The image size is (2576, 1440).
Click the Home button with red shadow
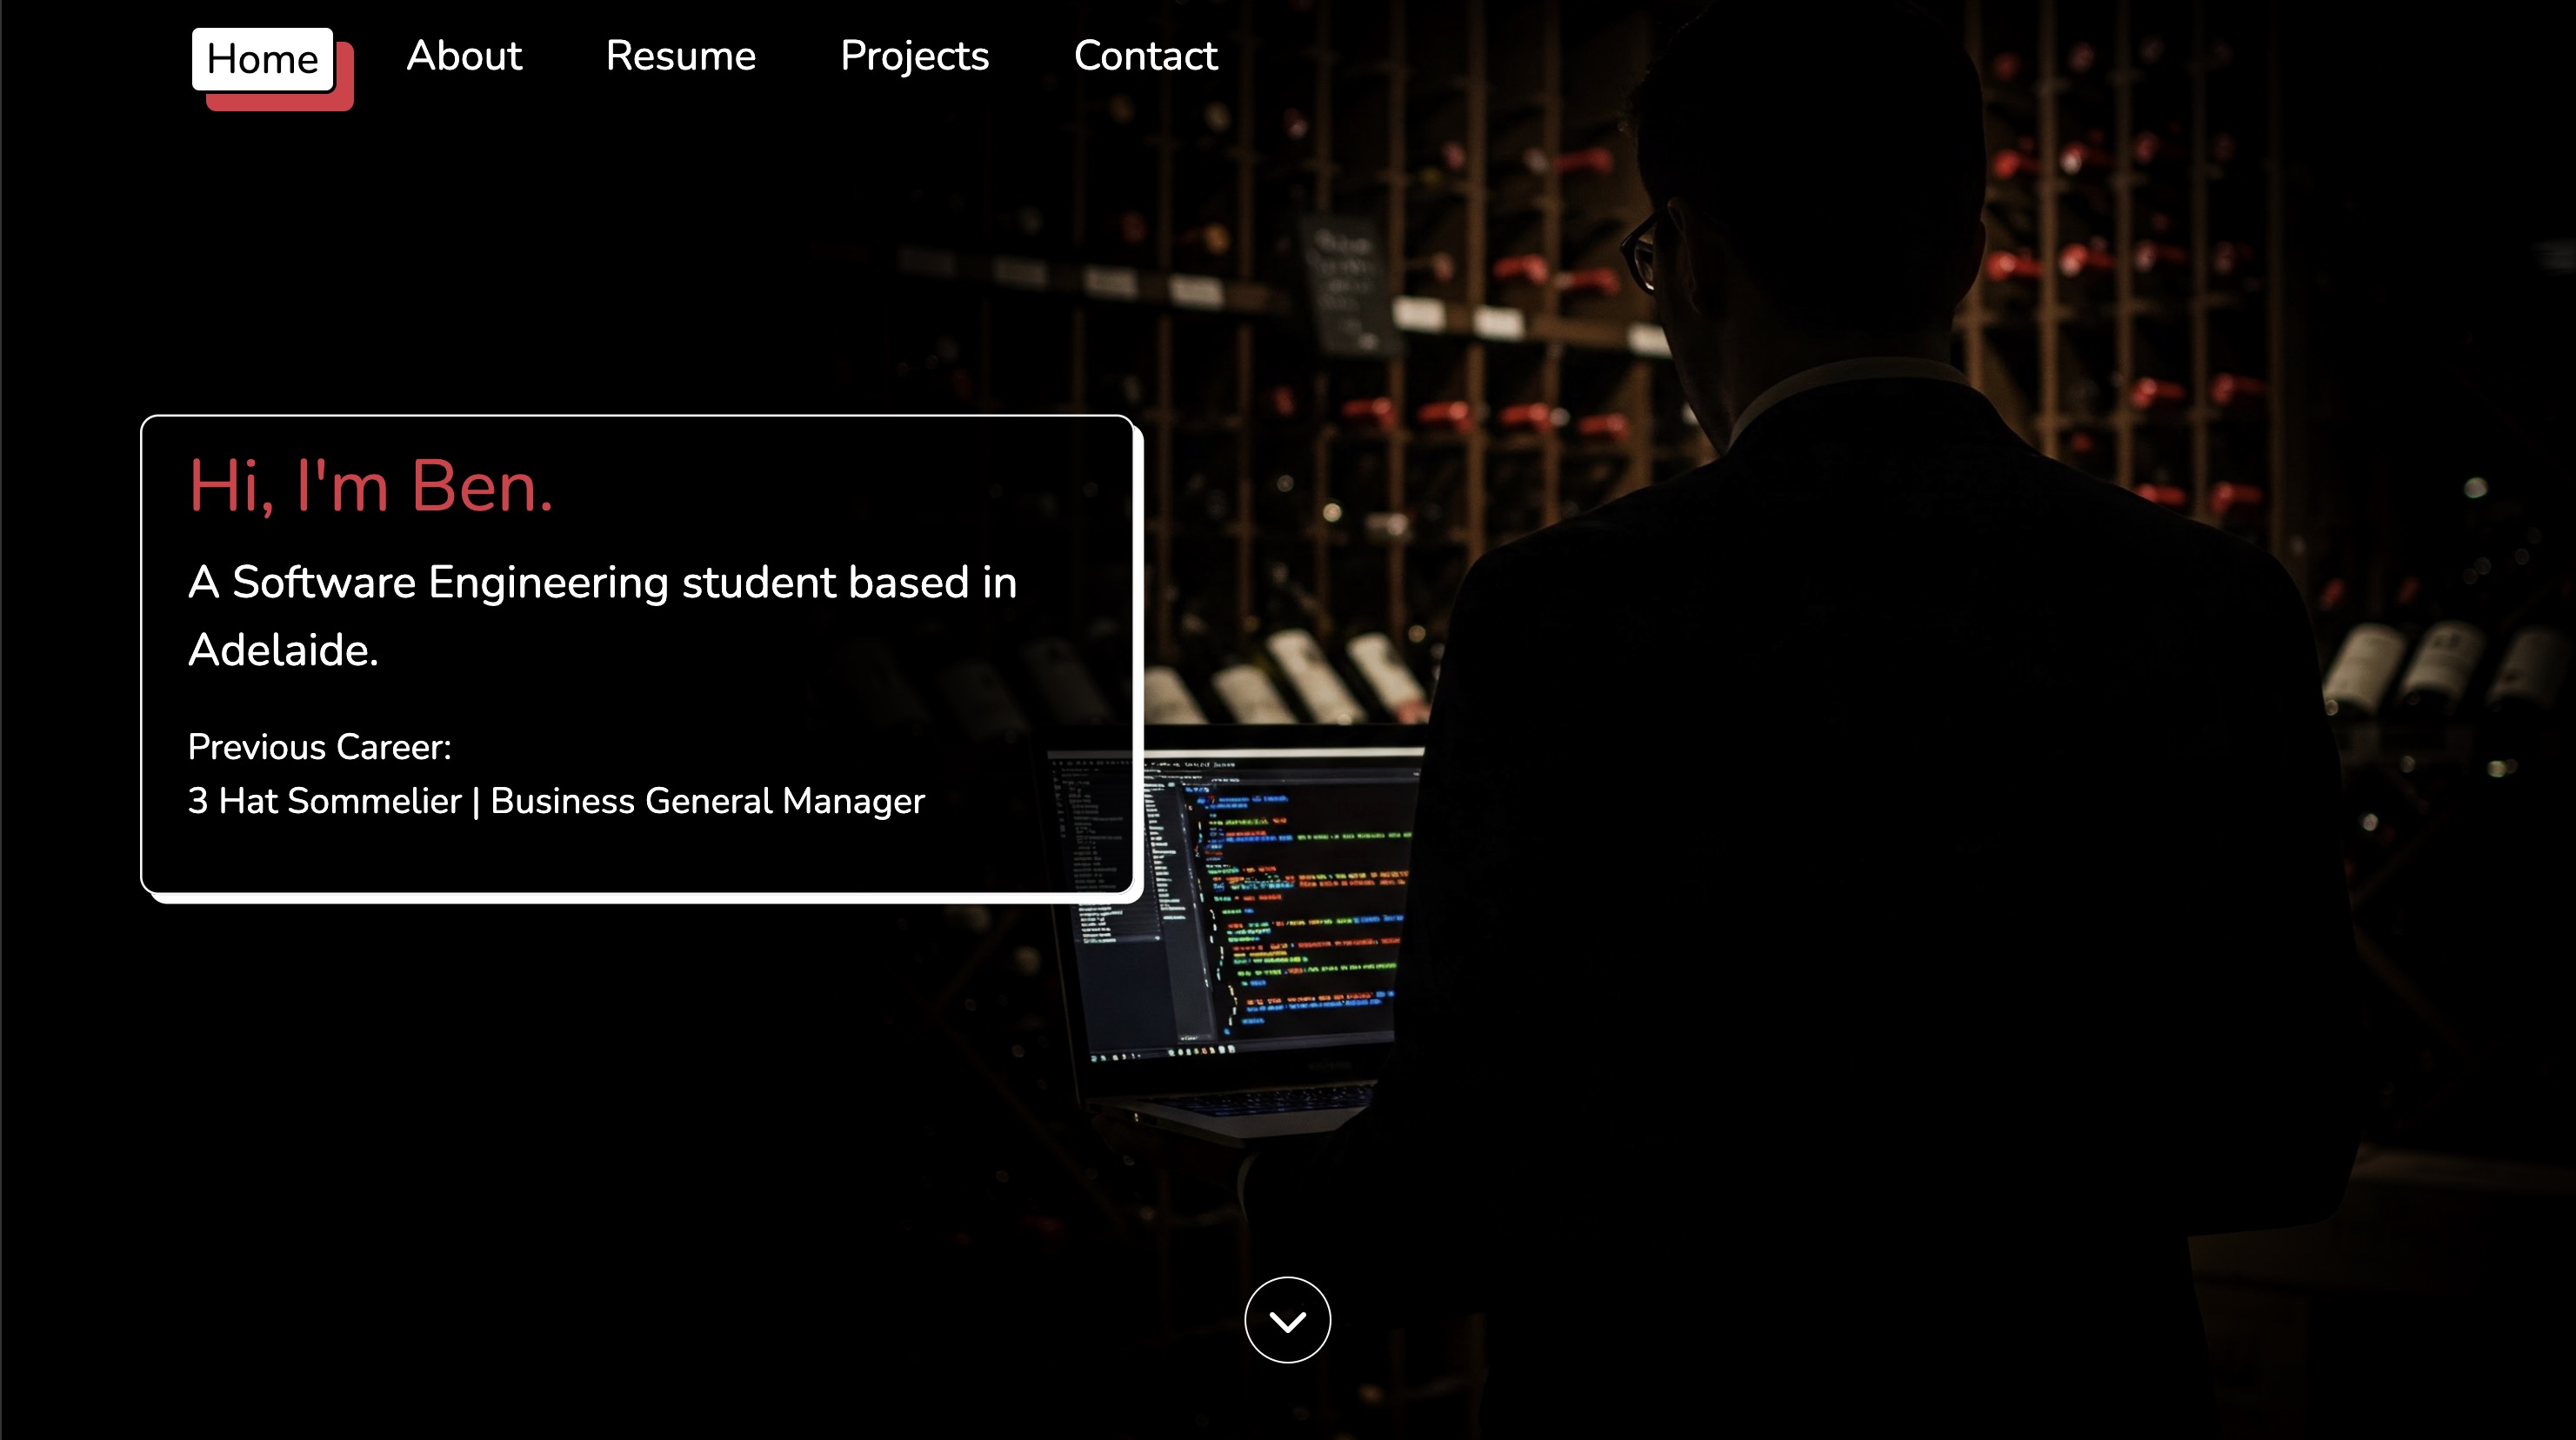pyautogui.click(x=262, y=60)
